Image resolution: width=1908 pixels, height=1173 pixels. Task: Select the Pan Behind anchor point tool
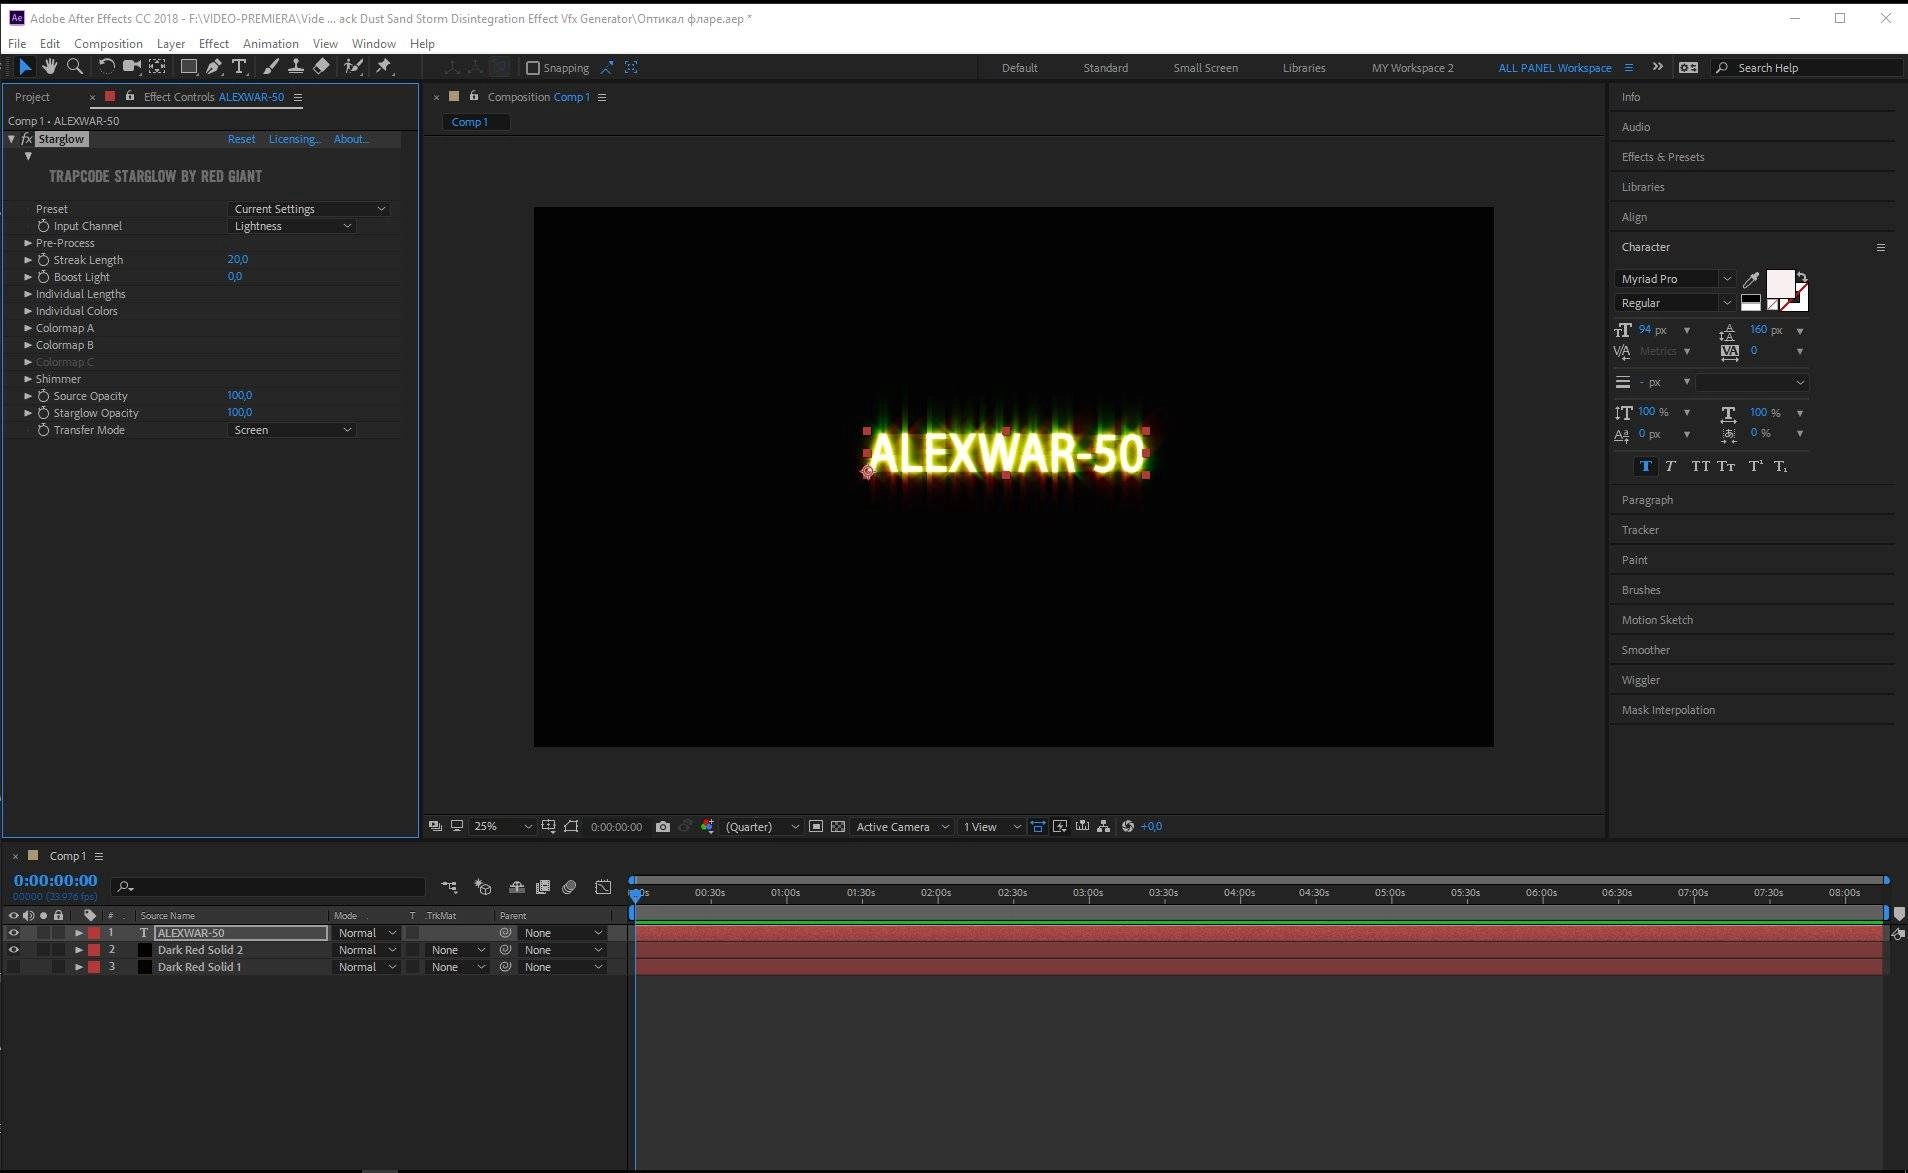[x=157, y=67]
